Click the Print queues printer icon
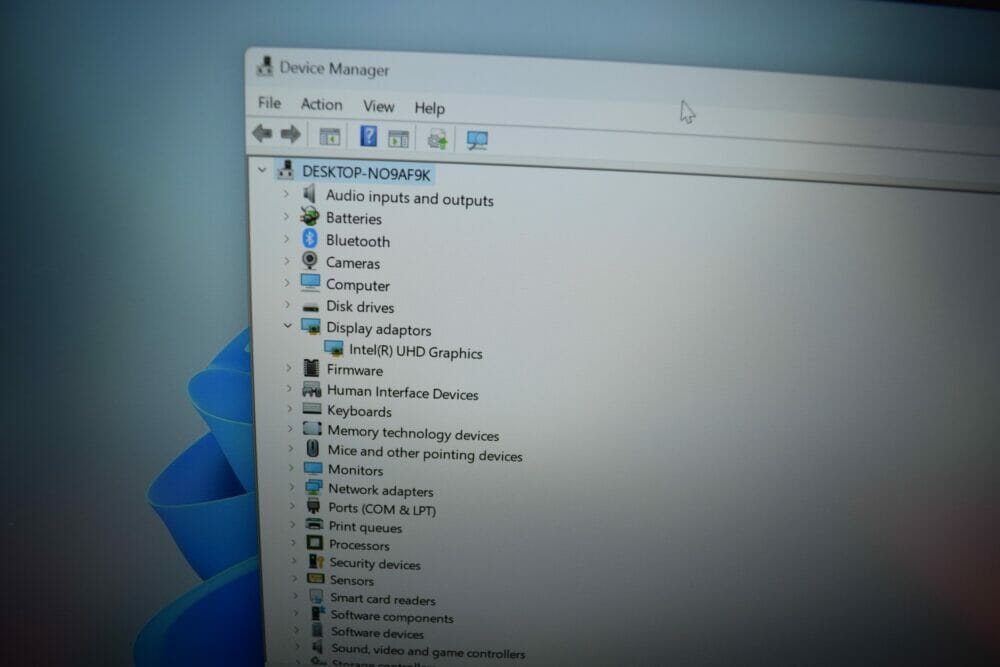Screen dimensions: 1000x667 coord(314,524)
